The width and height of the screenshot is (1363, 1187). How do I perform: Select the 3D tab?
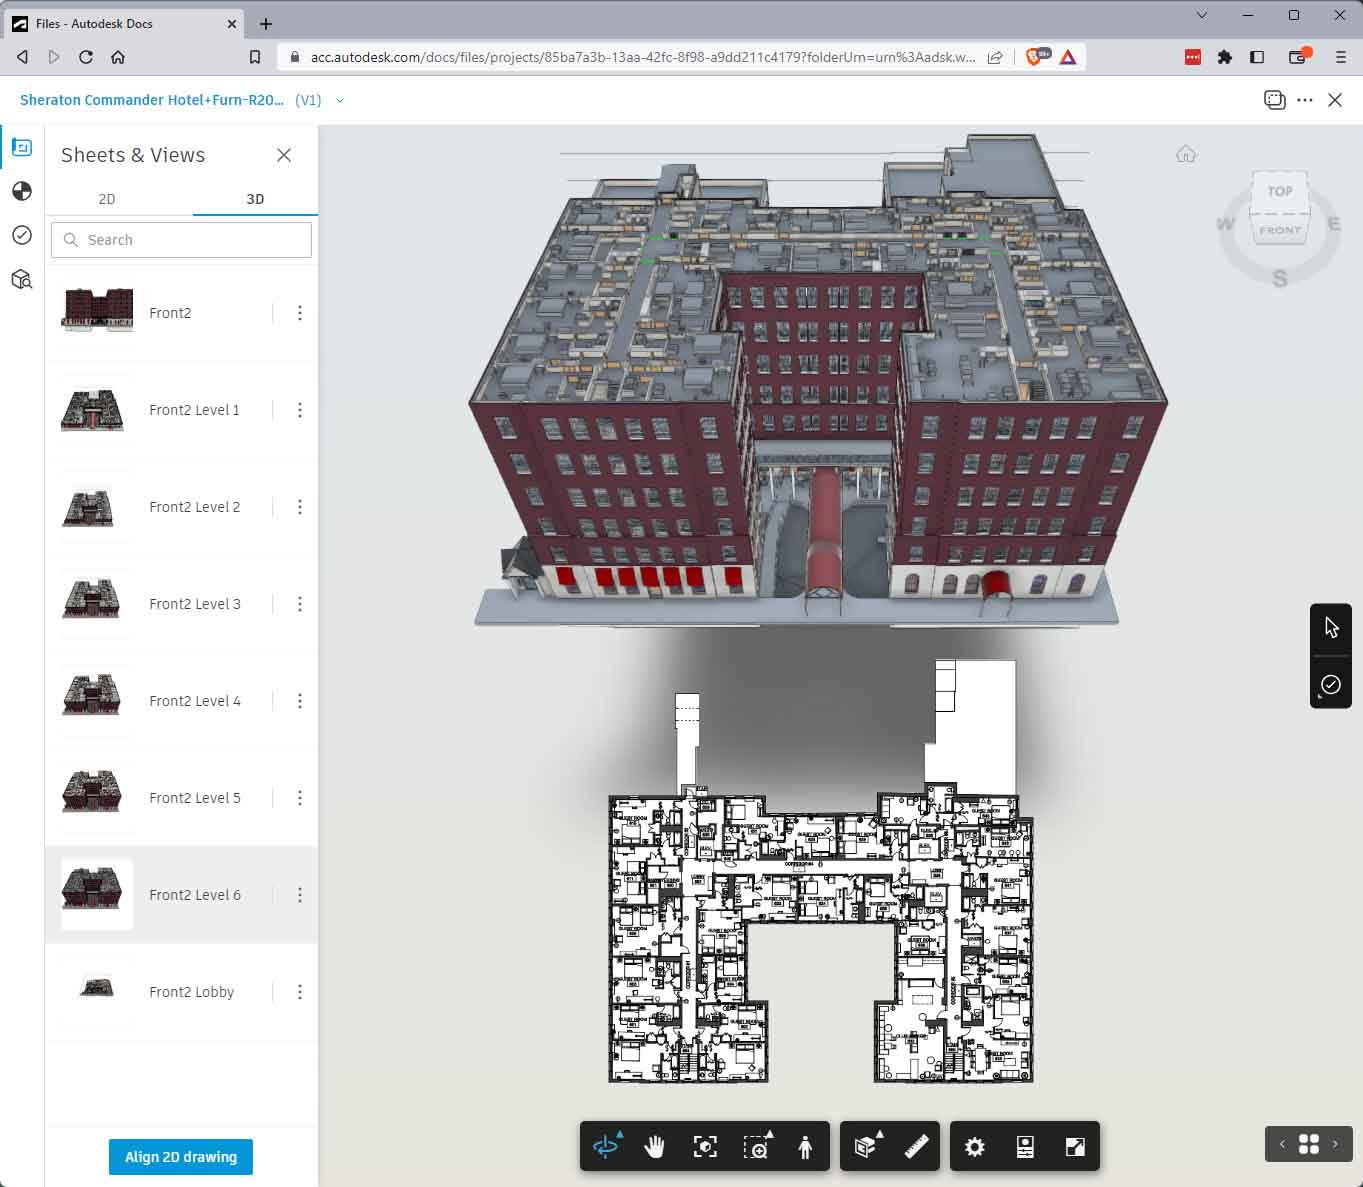[x=255, y=199]
